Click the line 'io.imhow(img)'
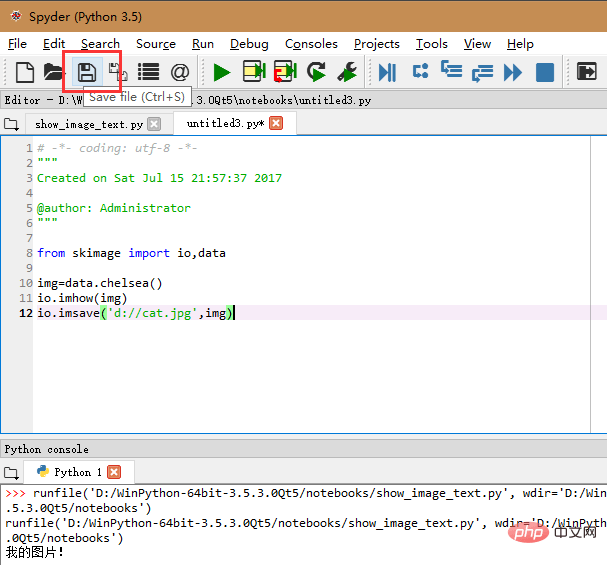This screenshot has width=607, height=565. 82,298
